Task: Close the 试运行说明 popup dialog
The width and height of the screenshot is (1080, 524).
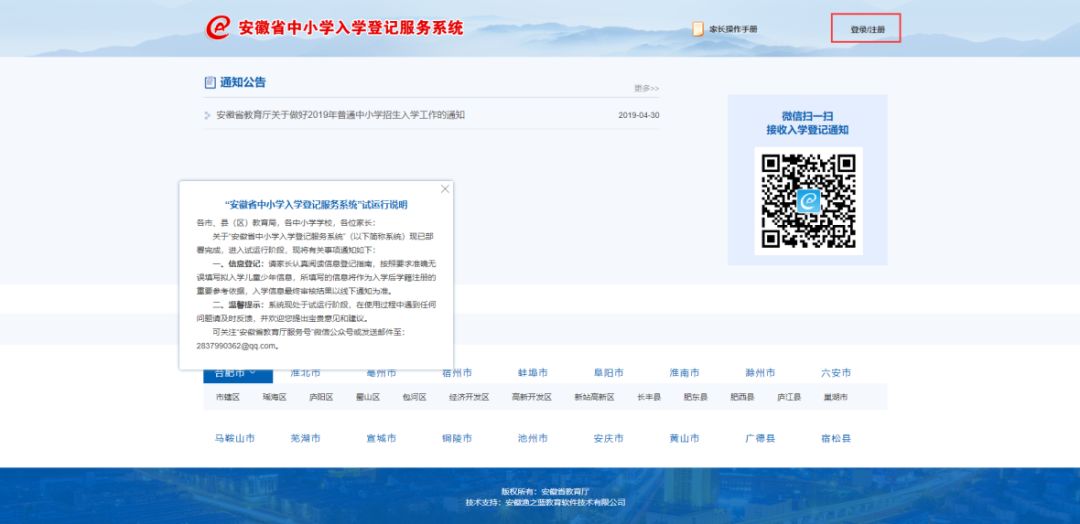Action: coord(445,189)
